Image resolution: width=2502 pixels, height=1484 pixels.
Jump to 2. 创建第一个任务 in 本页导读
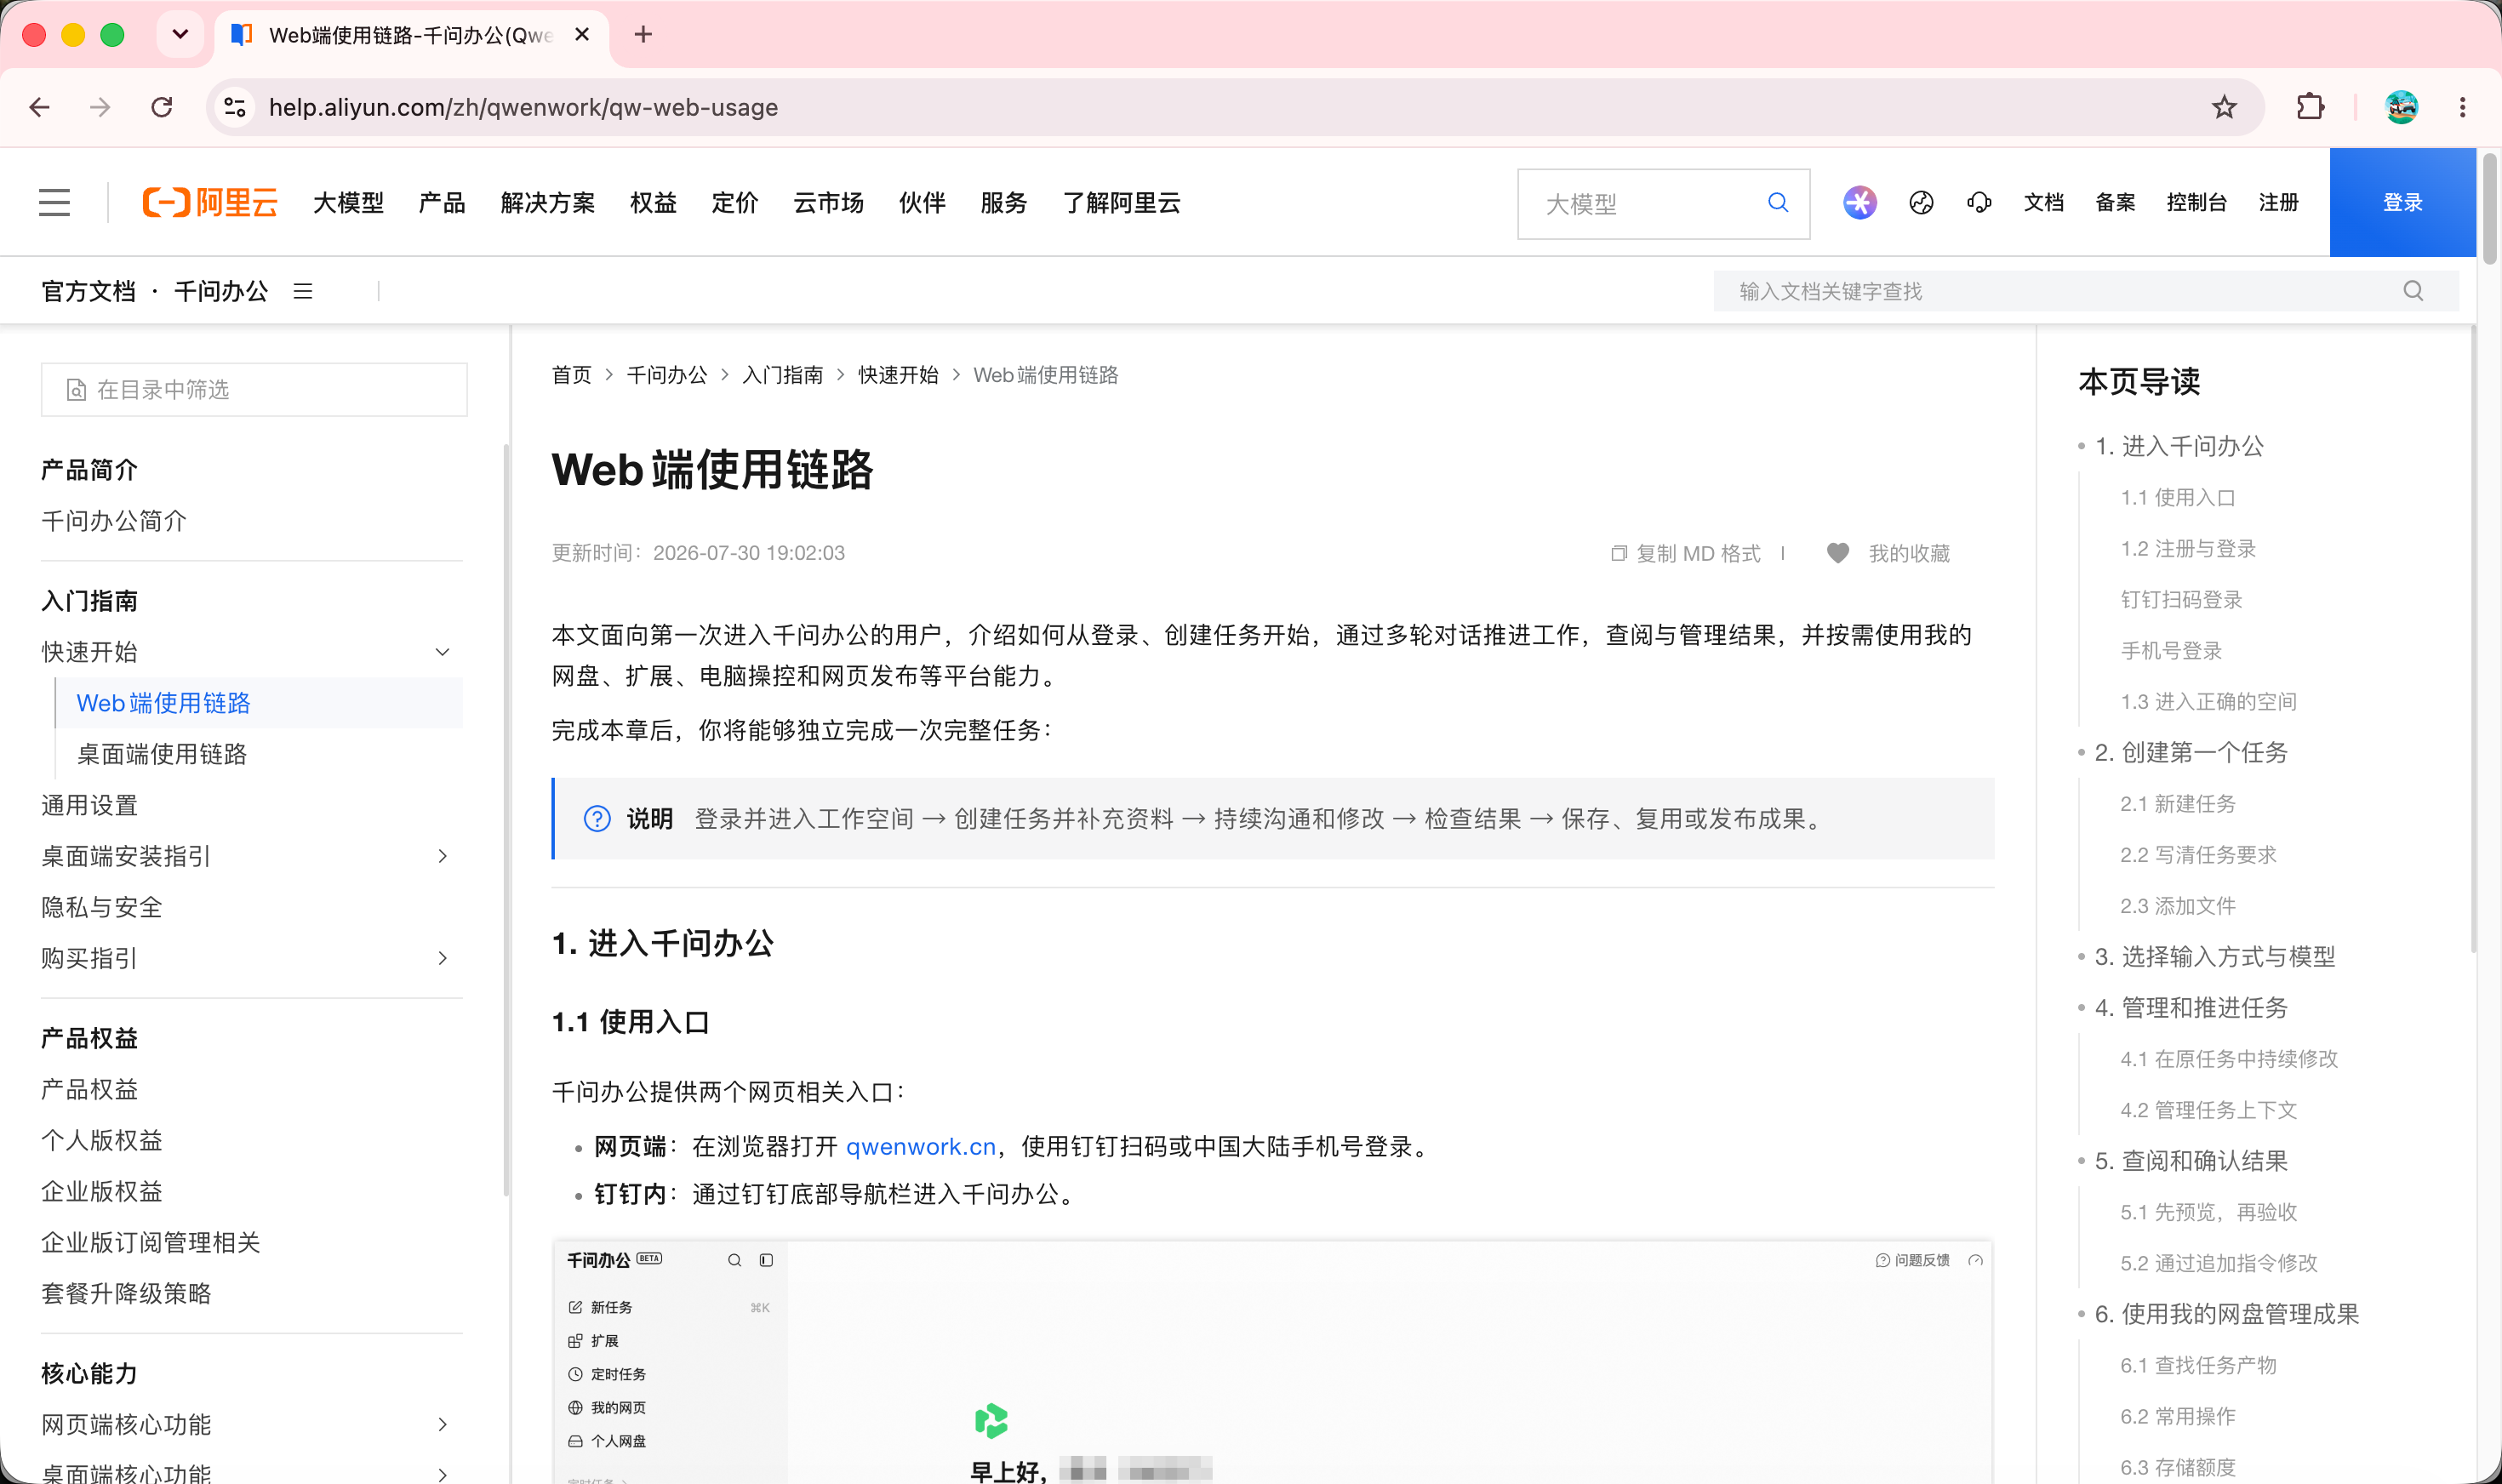tap(2191, 752)
